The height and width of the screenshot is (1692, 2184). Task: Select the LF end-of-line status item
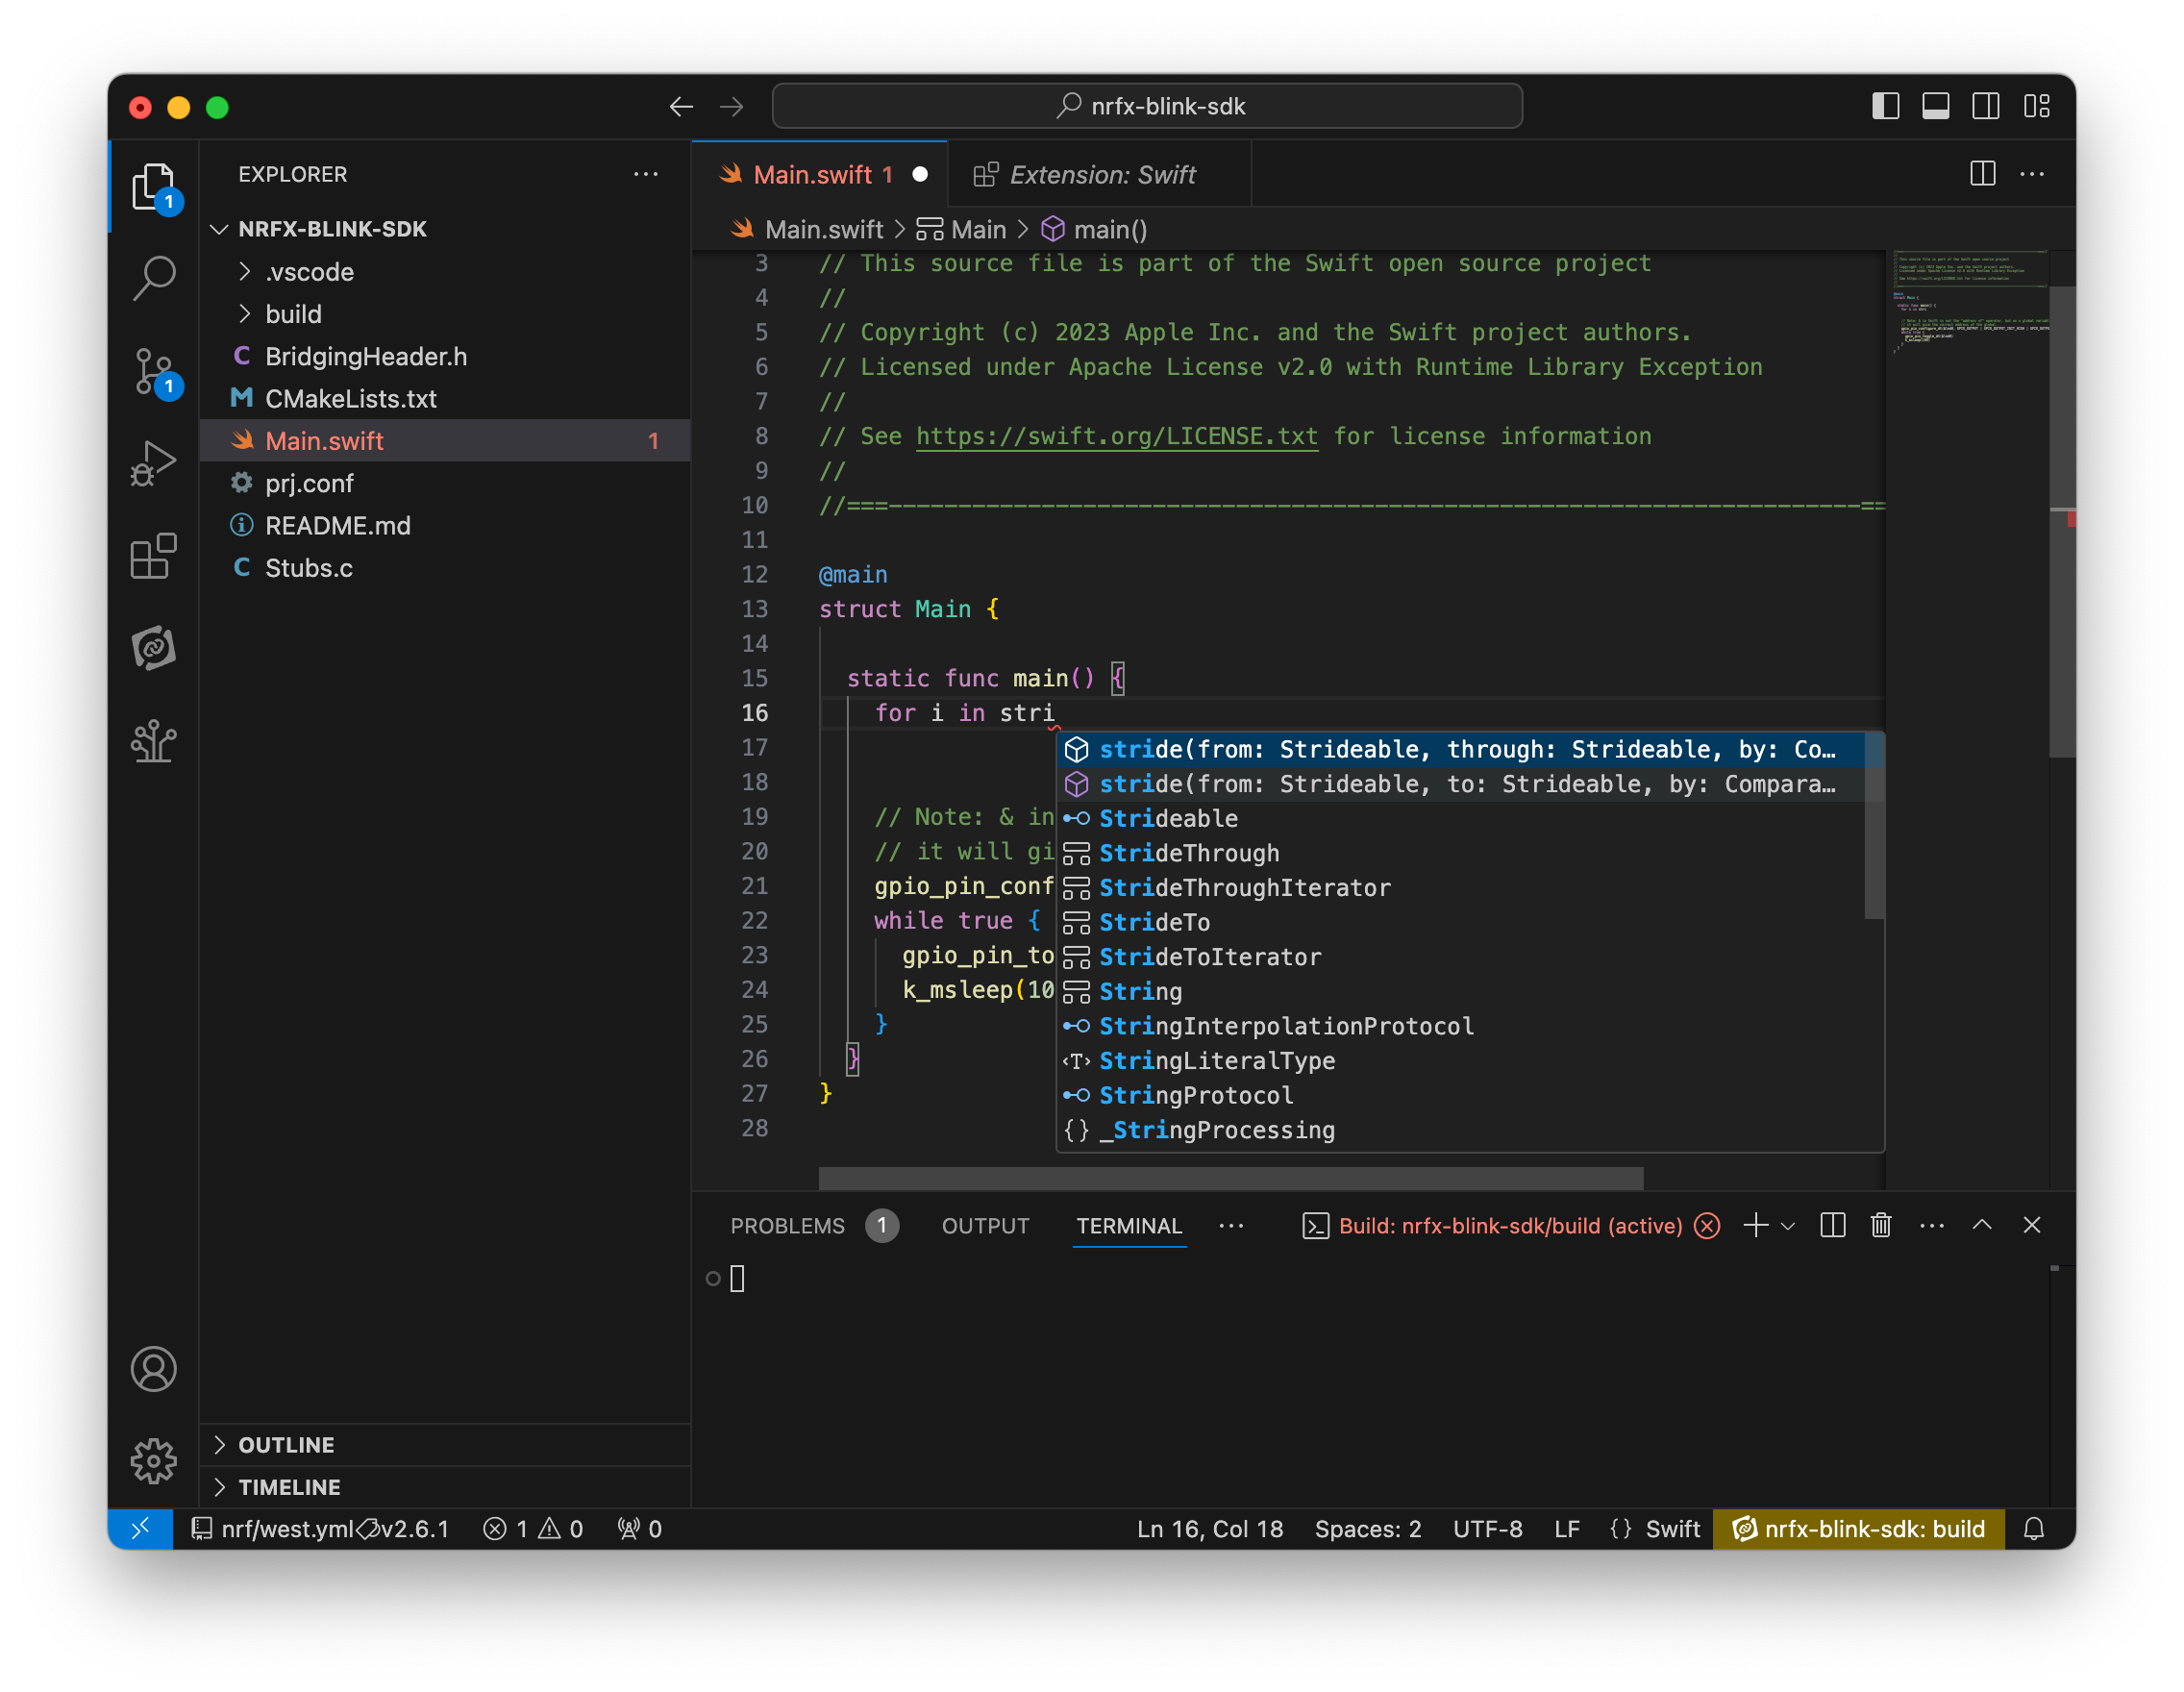(x=1566, y=1528)
